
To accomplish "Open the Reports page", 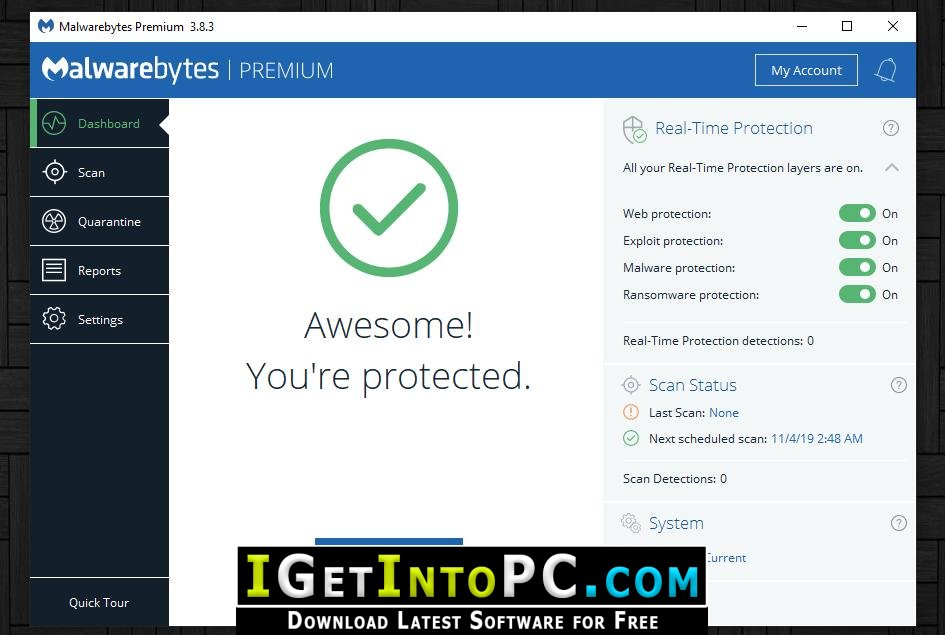I will coord(99,271).
